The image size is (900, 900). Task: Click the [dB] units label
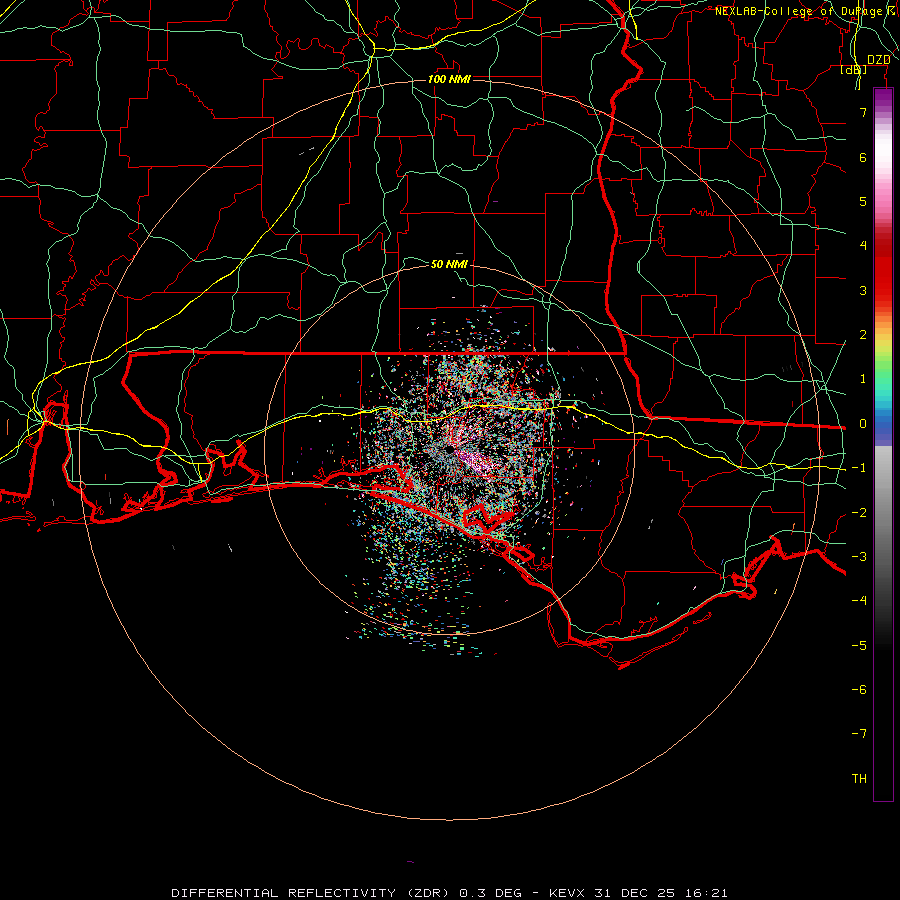[854, 70]
